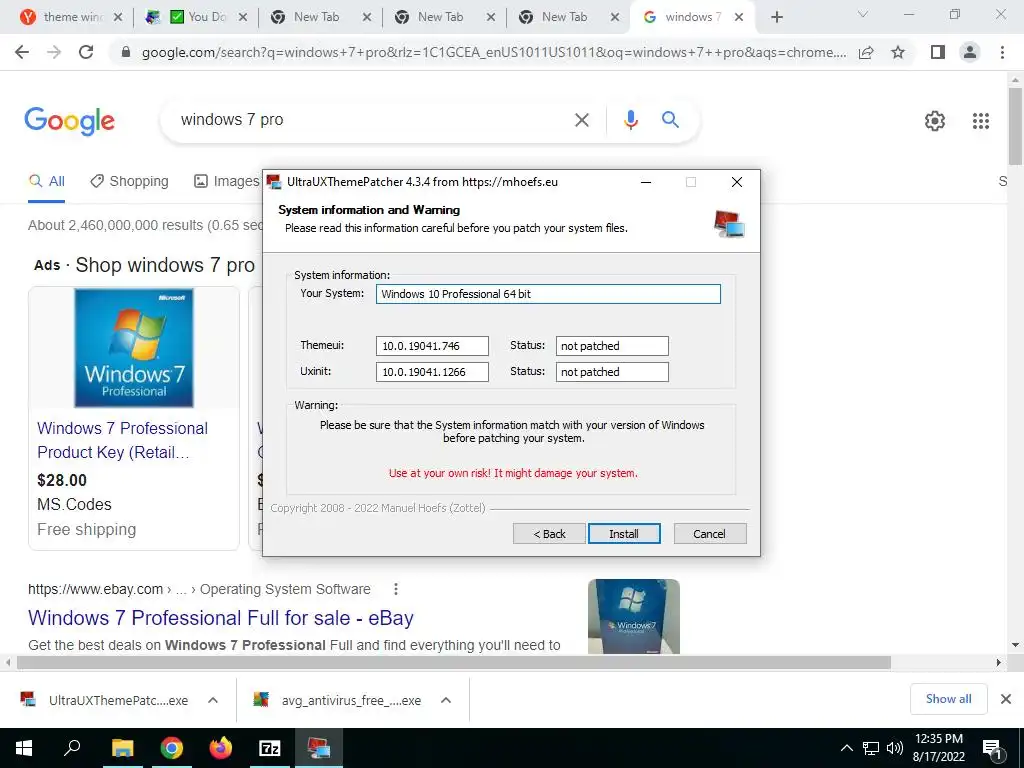Image resolution: width=1024 pixels, height=768 pixels.
Task: Close the 'theme win' tab
Action: (118, 17)
